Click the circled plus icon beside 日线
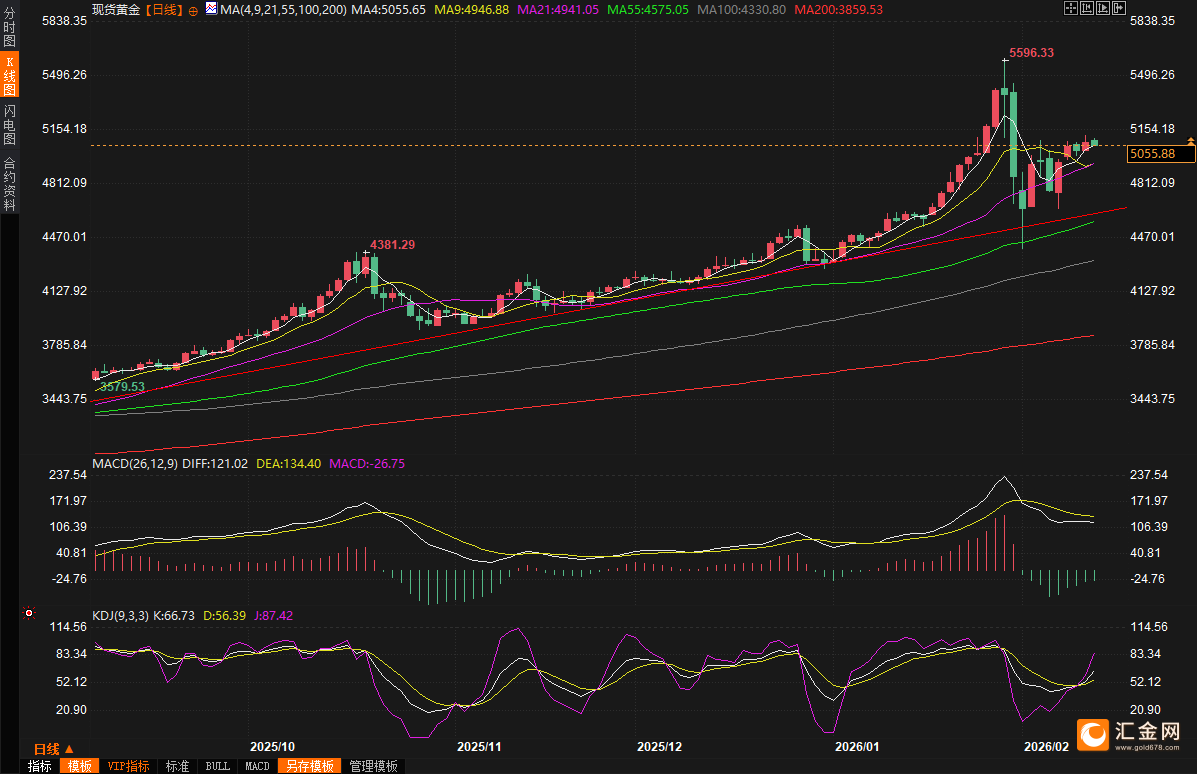Image resolution: width=1197 pixels, height=774 pixels. pos(193,9)
